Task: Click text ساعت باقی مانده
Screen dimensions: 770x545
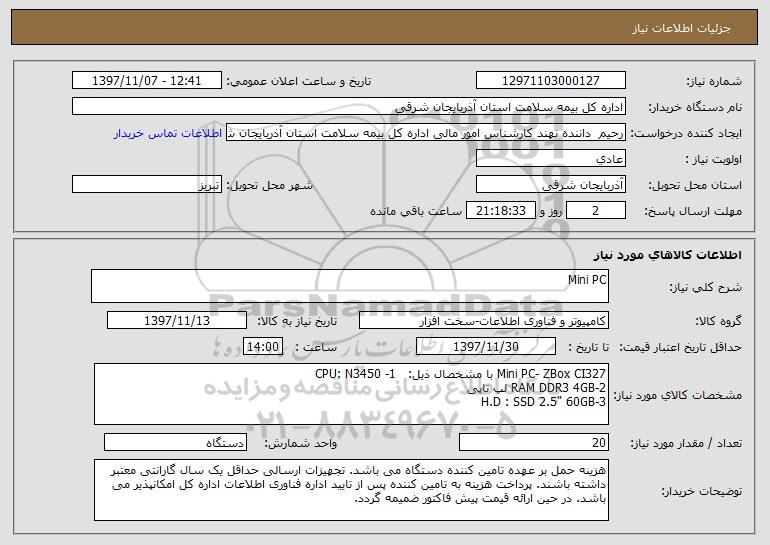Action: point(415,211)
